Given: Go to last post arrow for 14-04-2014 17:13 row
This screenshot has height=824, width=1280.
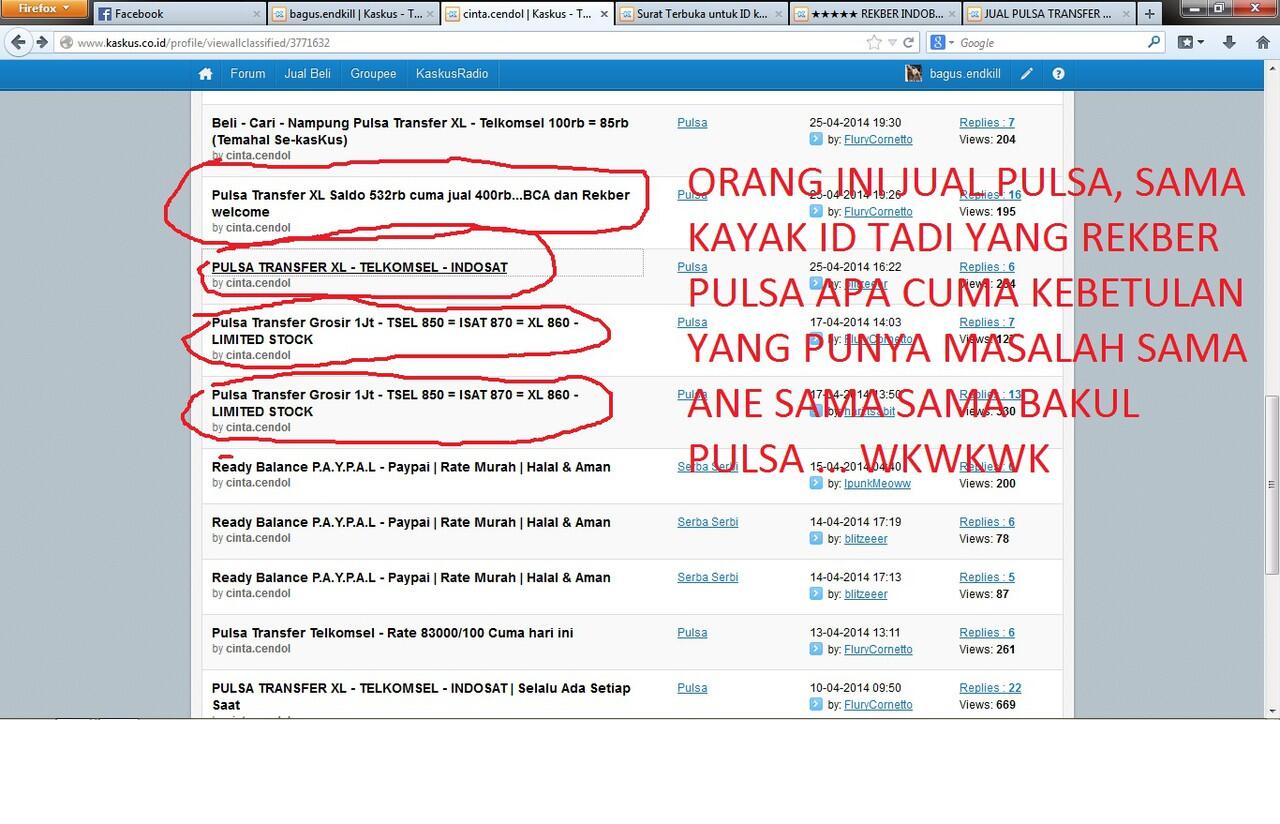Looking at the screenshot, I should coord(816,593).
